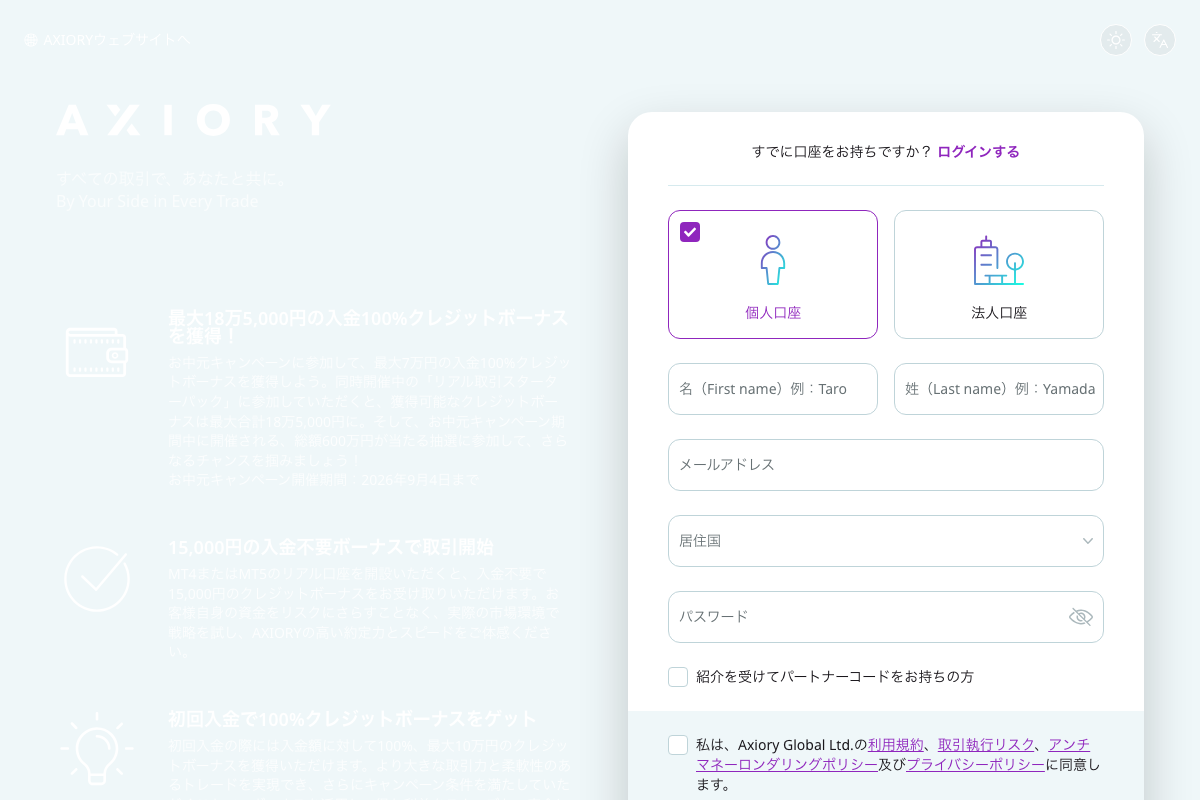Select the 法人口座 corporate account card

[x=999, y=274]
